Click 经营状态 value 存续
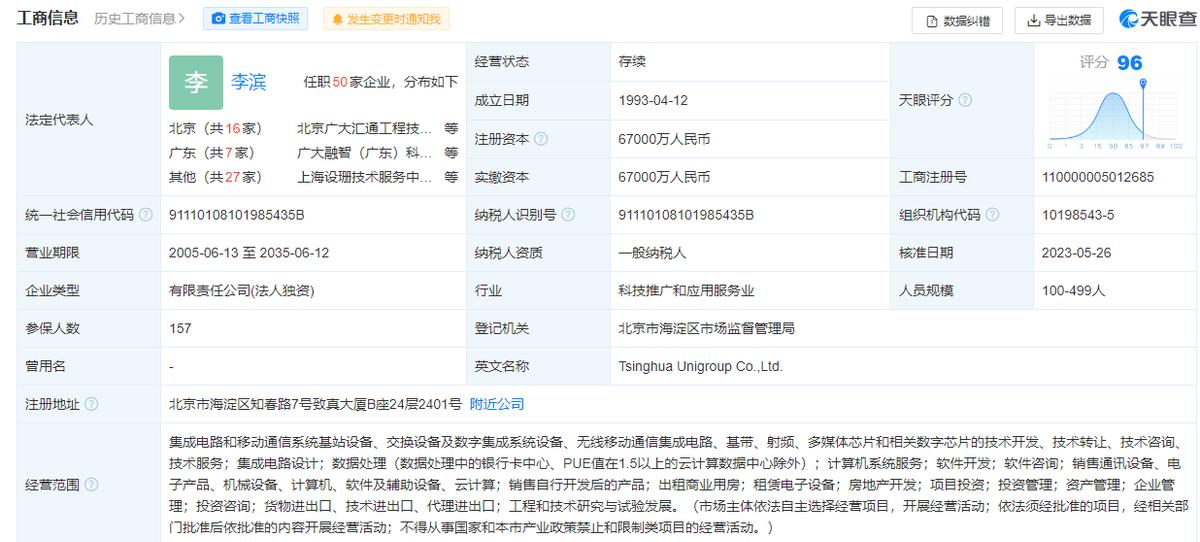Image resolution: width=1200 pixels, height=542 pixels. point(632,62)
